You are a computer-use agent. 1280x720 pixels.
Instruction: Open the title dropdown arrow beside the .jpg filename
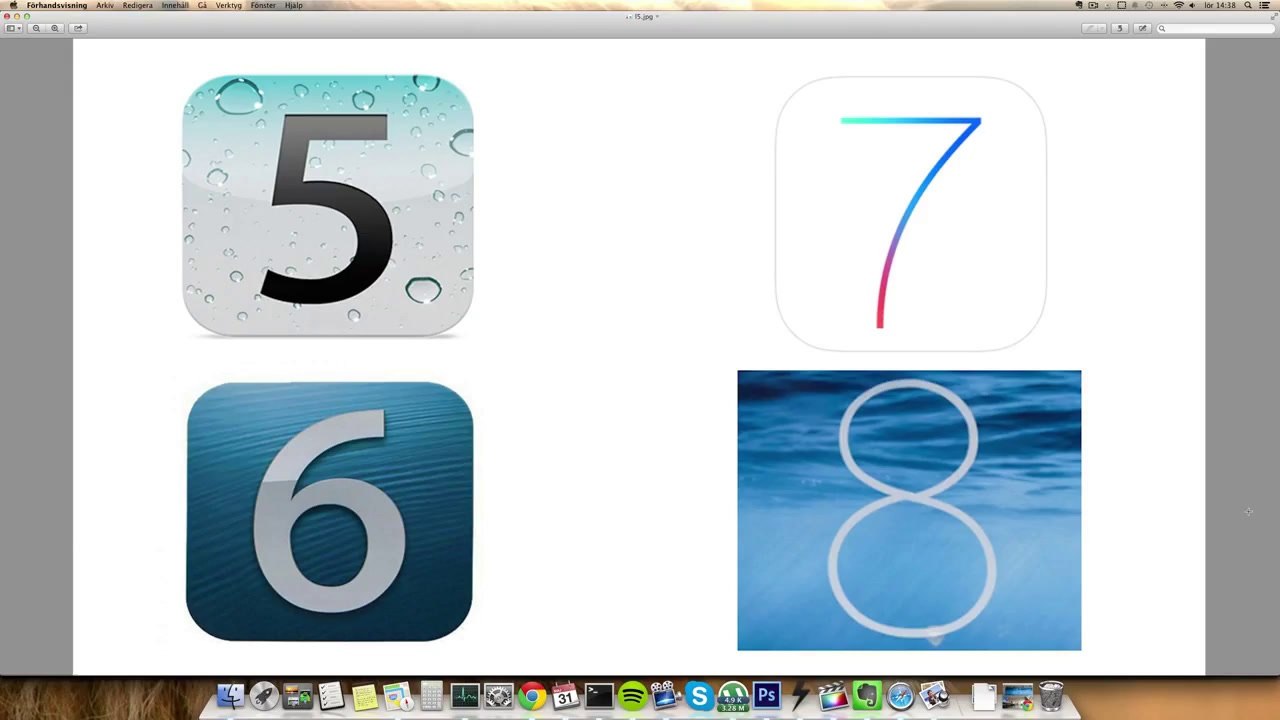(657, 17)
